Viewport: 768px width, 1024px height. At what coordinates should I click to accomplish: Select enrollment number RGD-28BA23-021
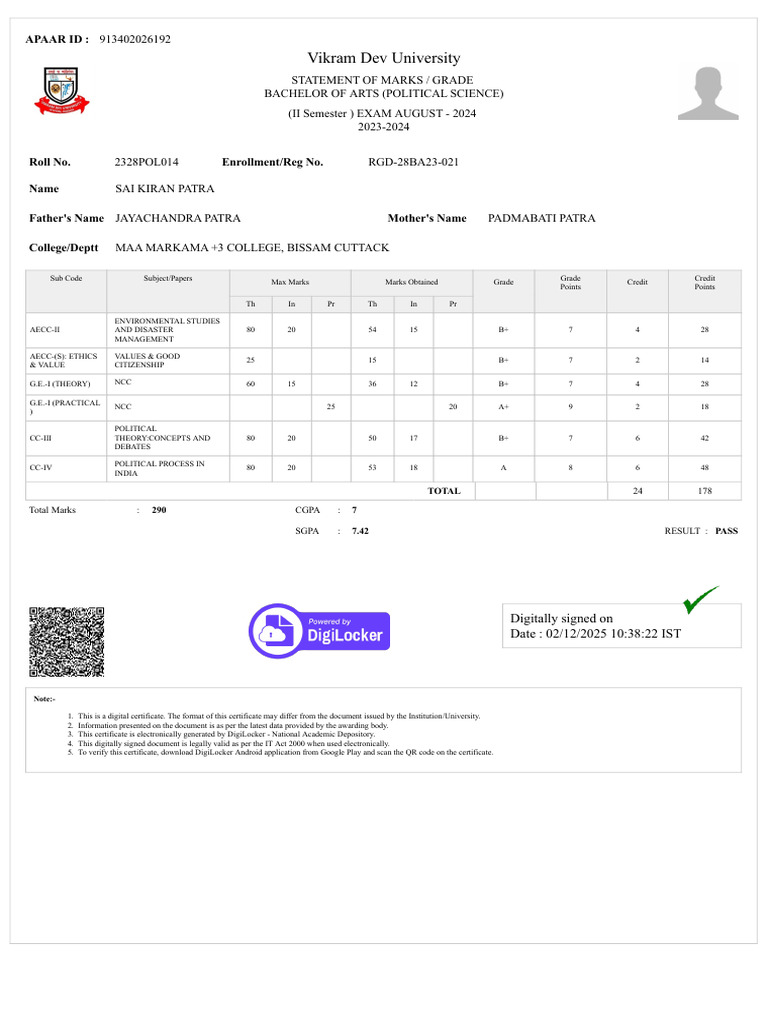413,162
